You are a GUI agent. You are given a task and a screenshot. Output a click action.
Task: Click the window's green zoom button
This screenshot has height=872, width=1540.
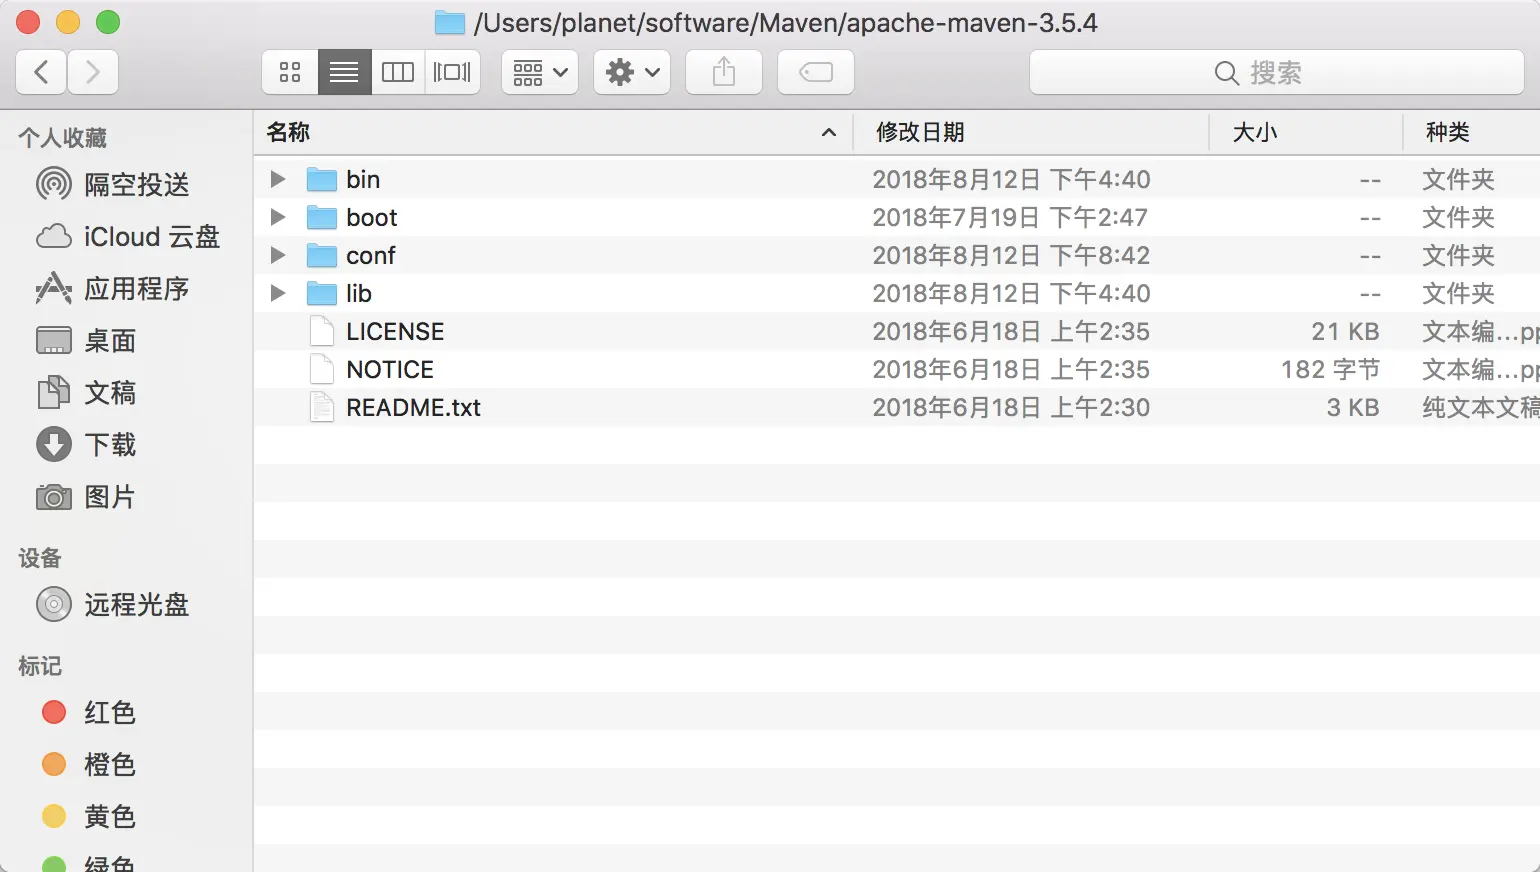coord(108,22)
